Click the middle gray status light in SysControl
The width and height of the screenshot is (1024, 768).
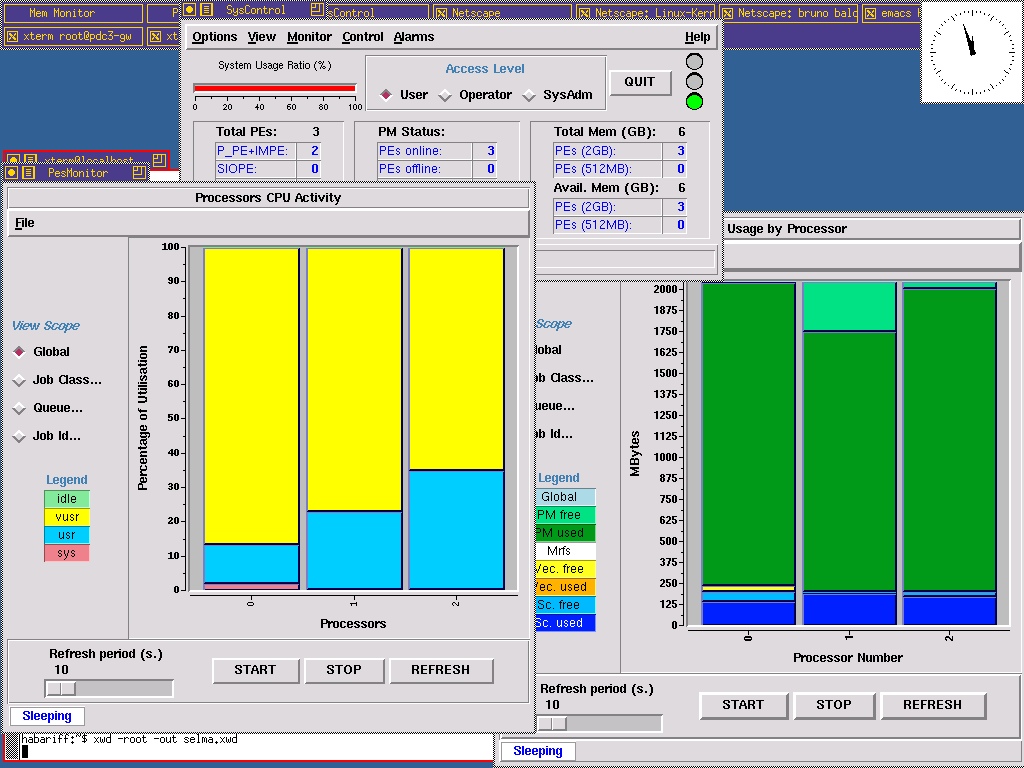tap(694, 82)
